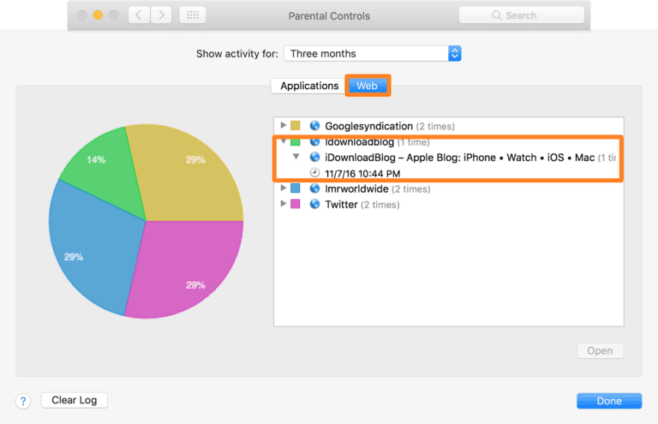
Task: Expand the Twitter entry
Action: [282, 204]
